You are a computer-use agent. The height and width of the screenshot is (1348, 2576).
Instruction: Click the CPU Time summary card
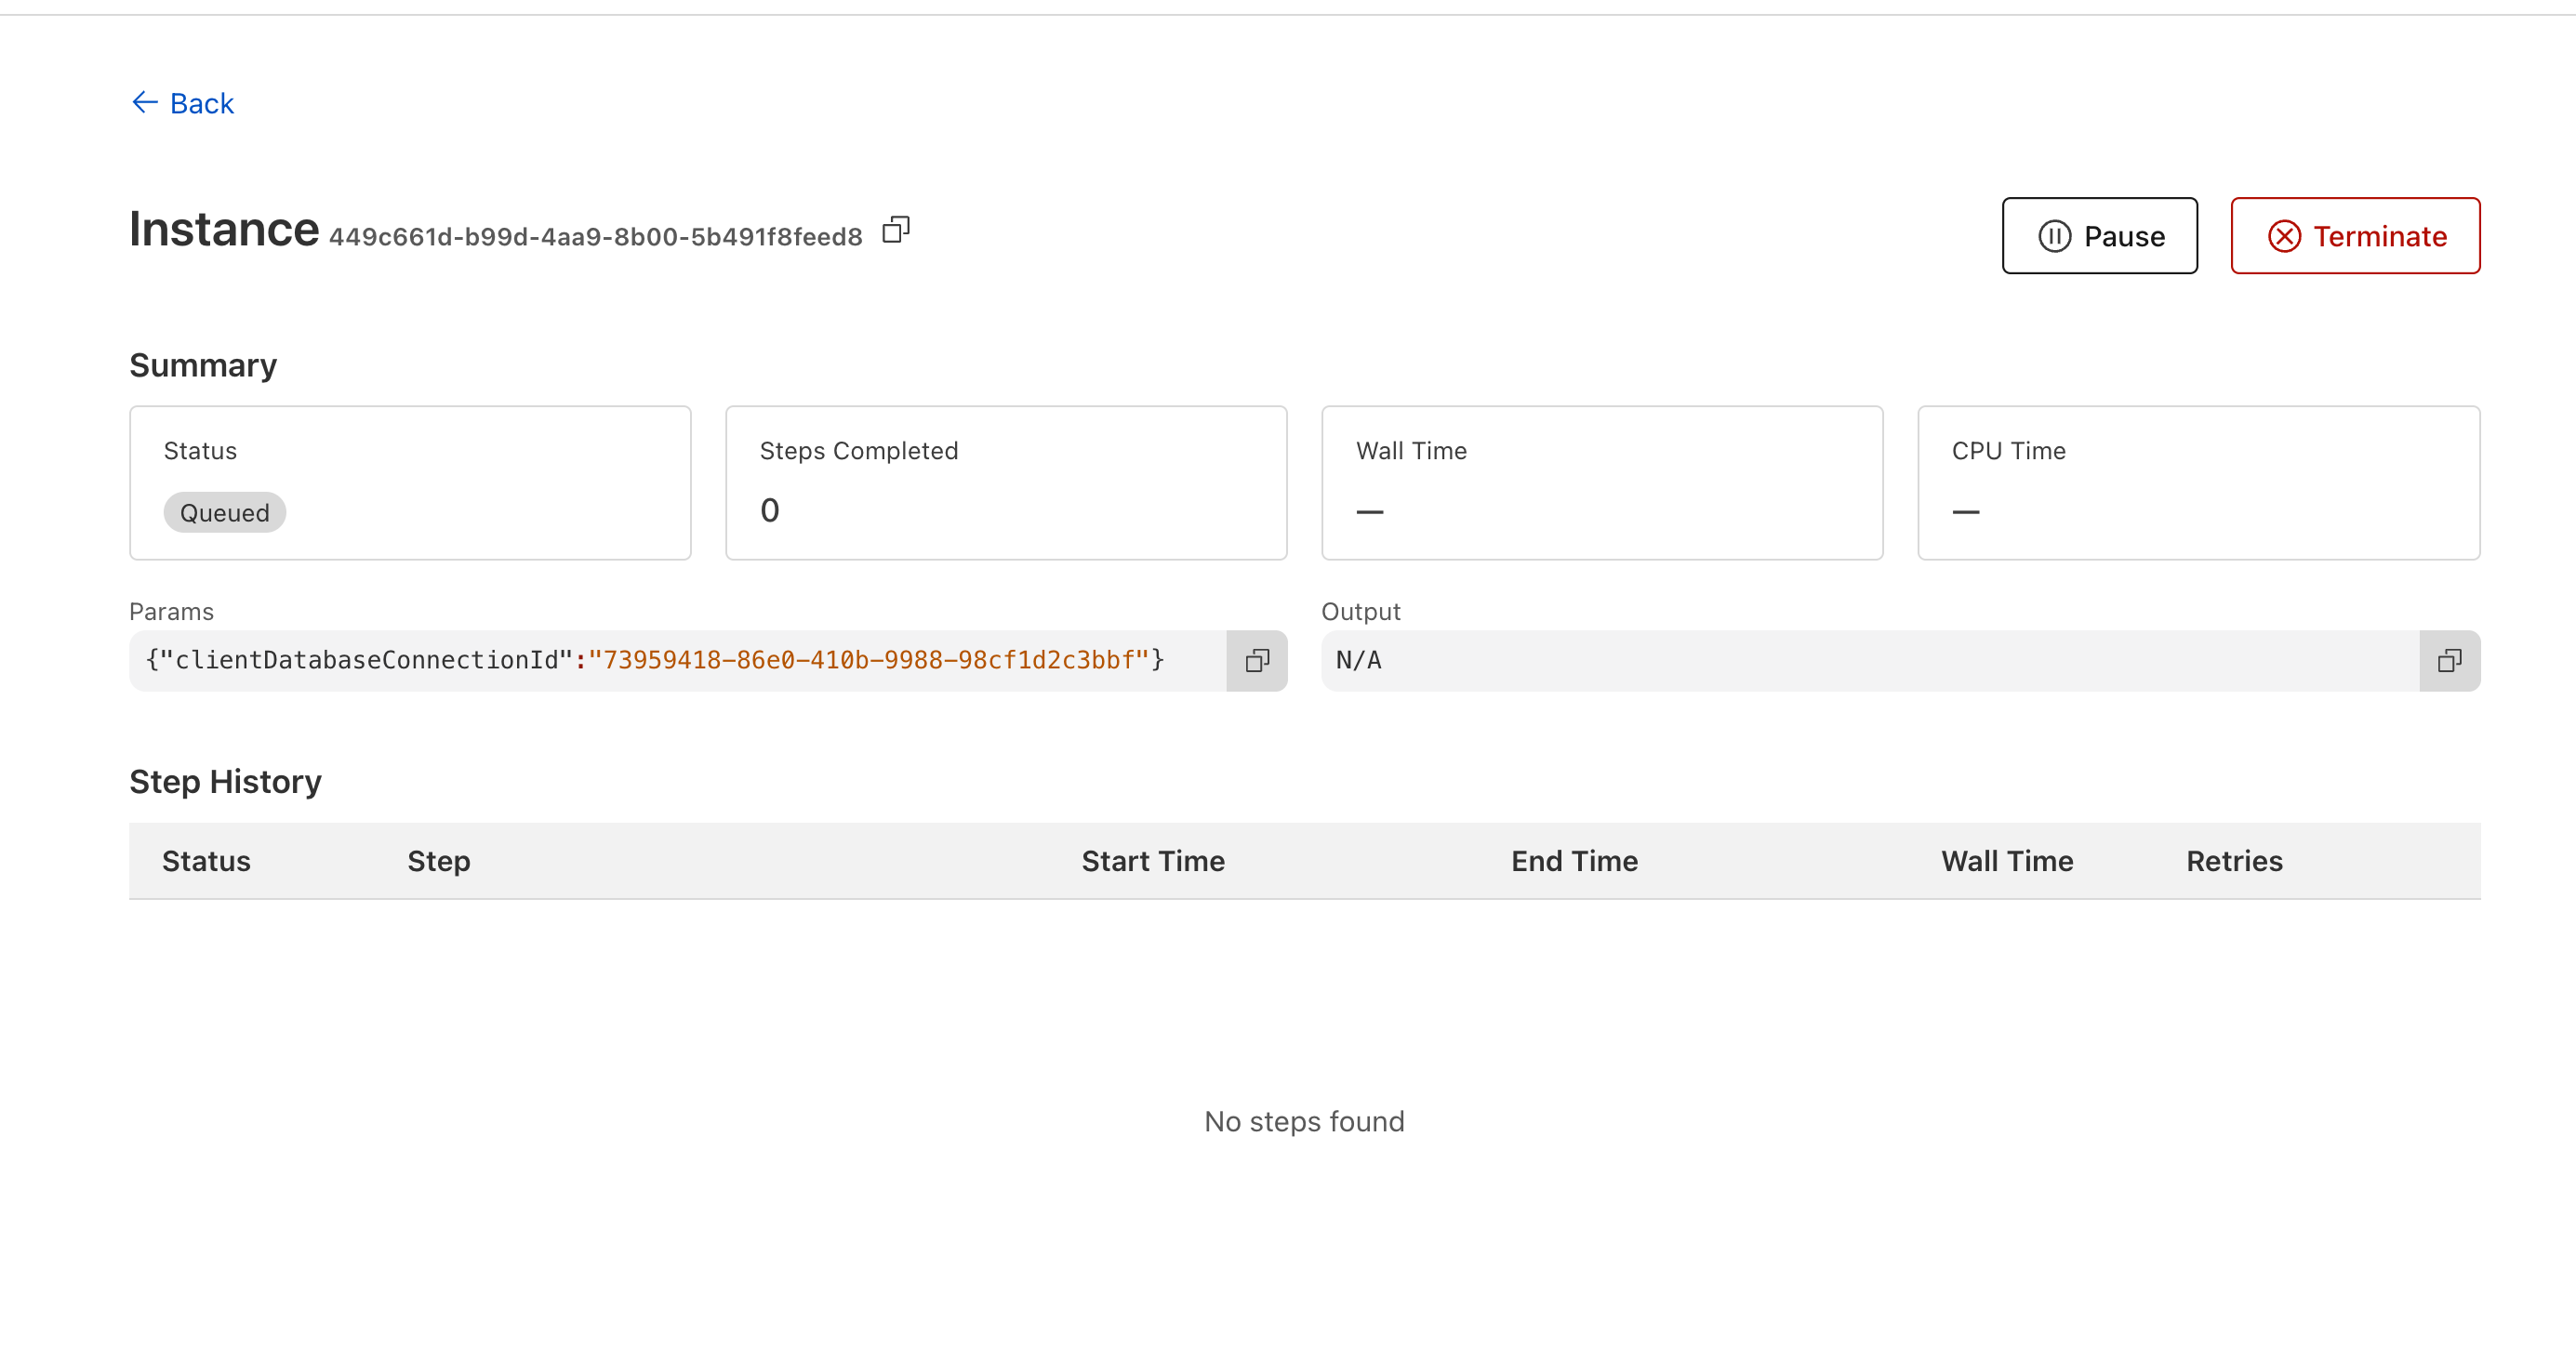[x=2198, y=482]
